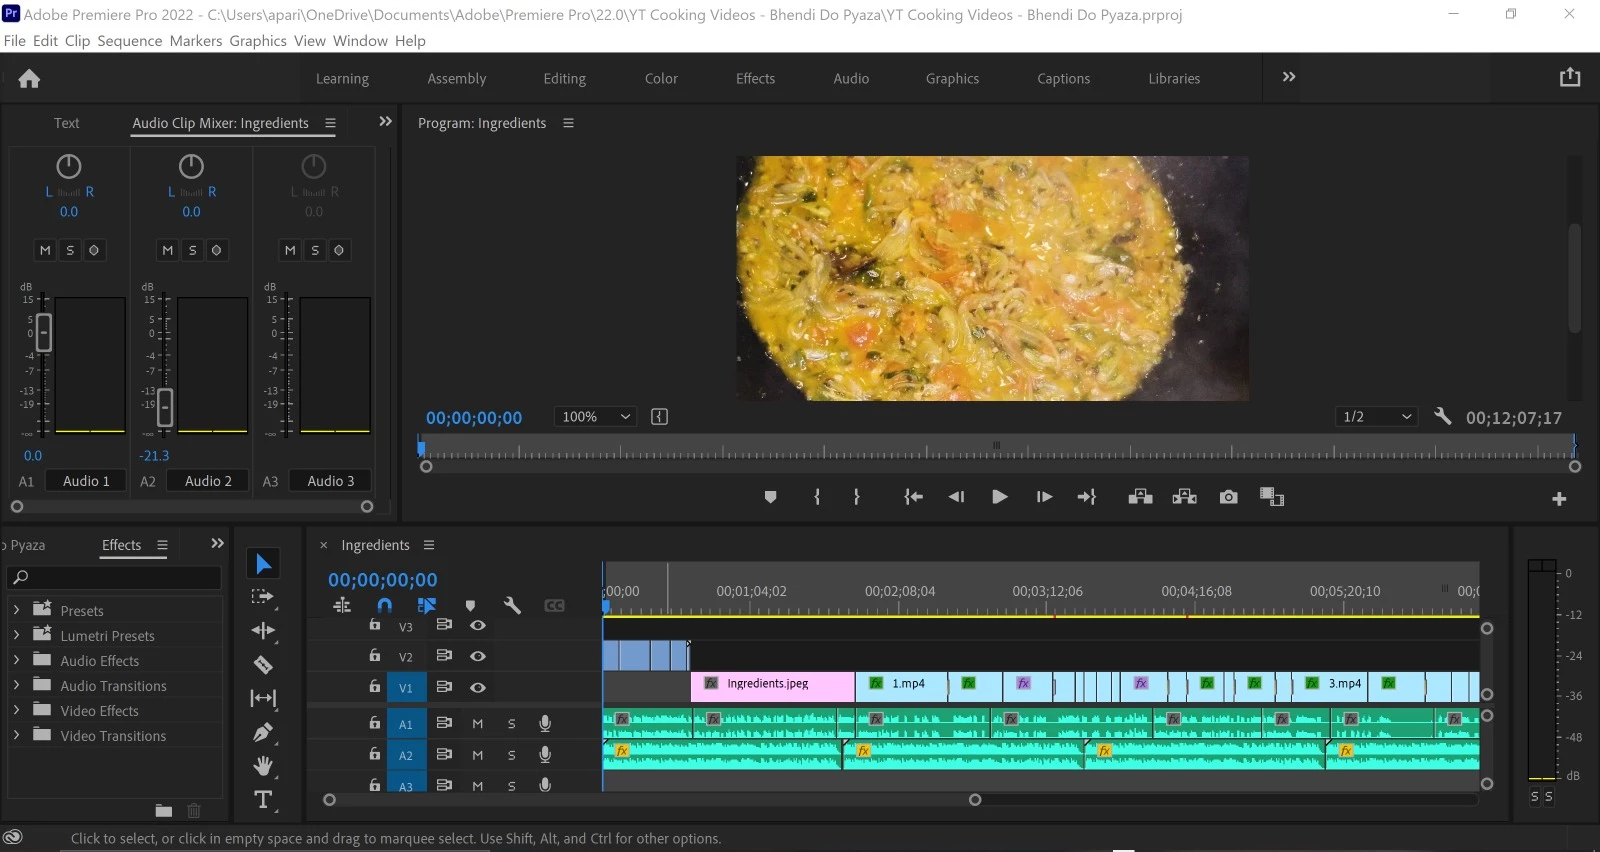
Task: Switch to the Color workspace tab
Action: click(660, 79)
